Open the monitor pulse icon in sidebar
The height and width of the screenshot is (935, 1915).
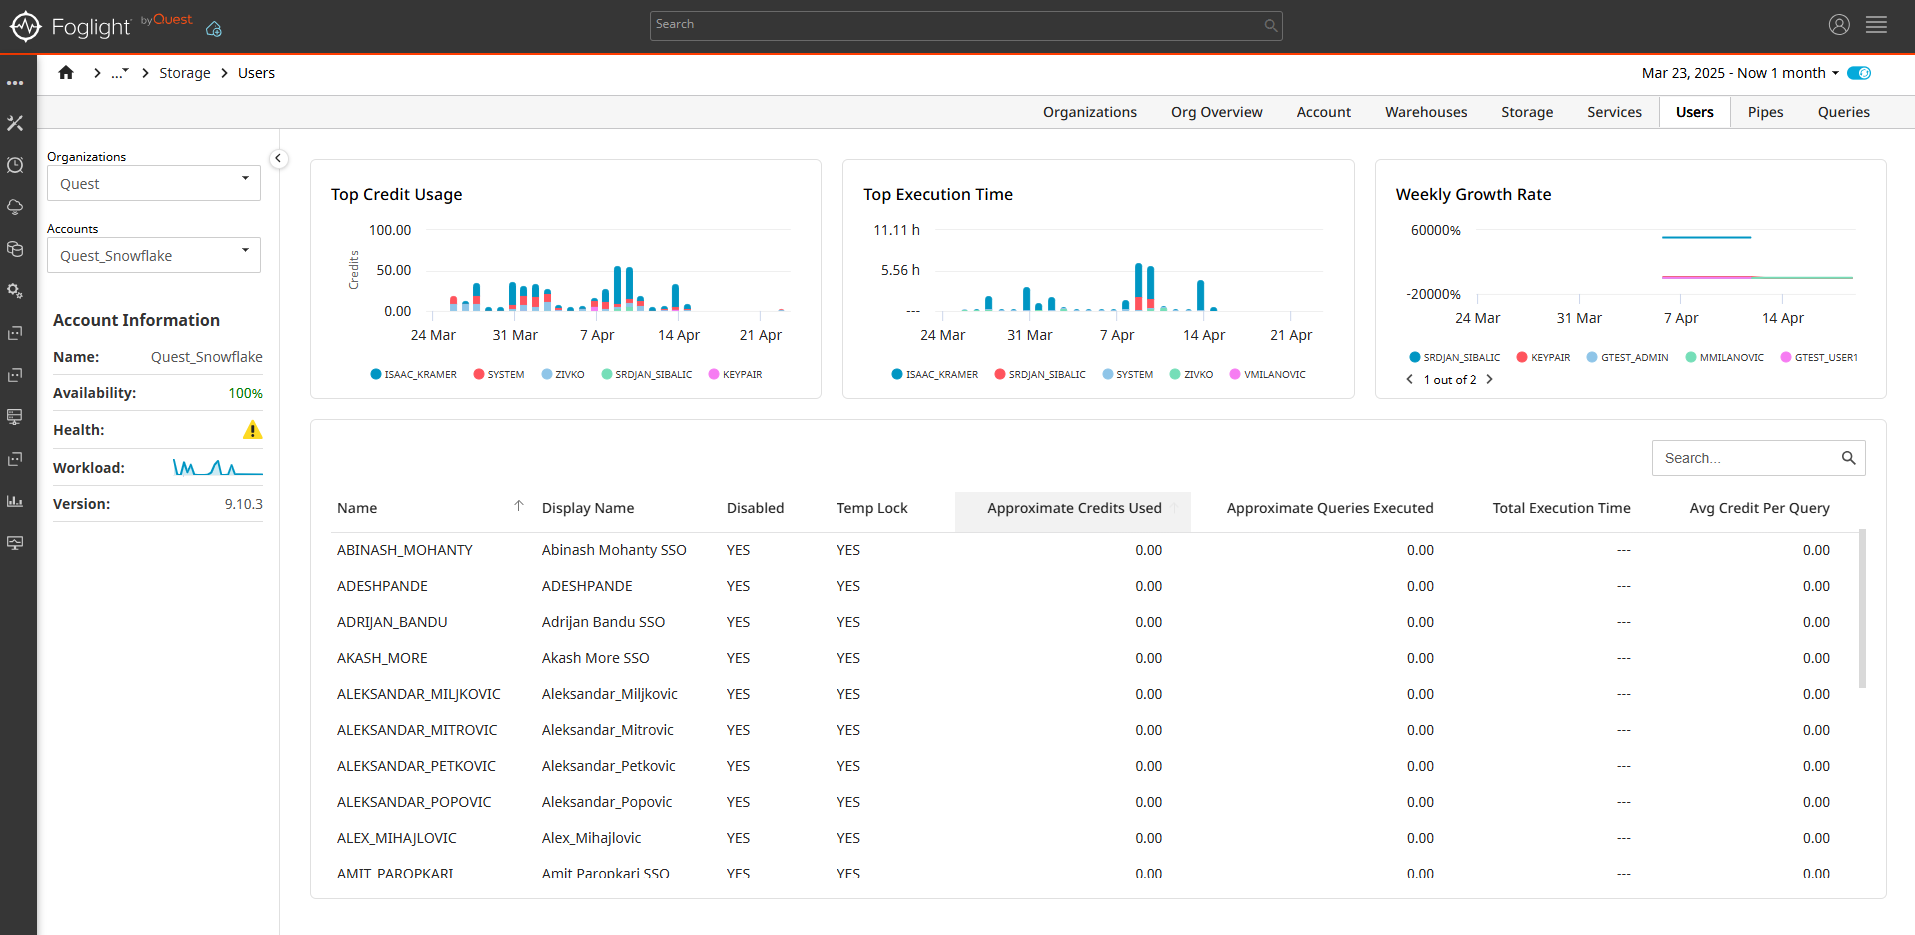point(15,543)
